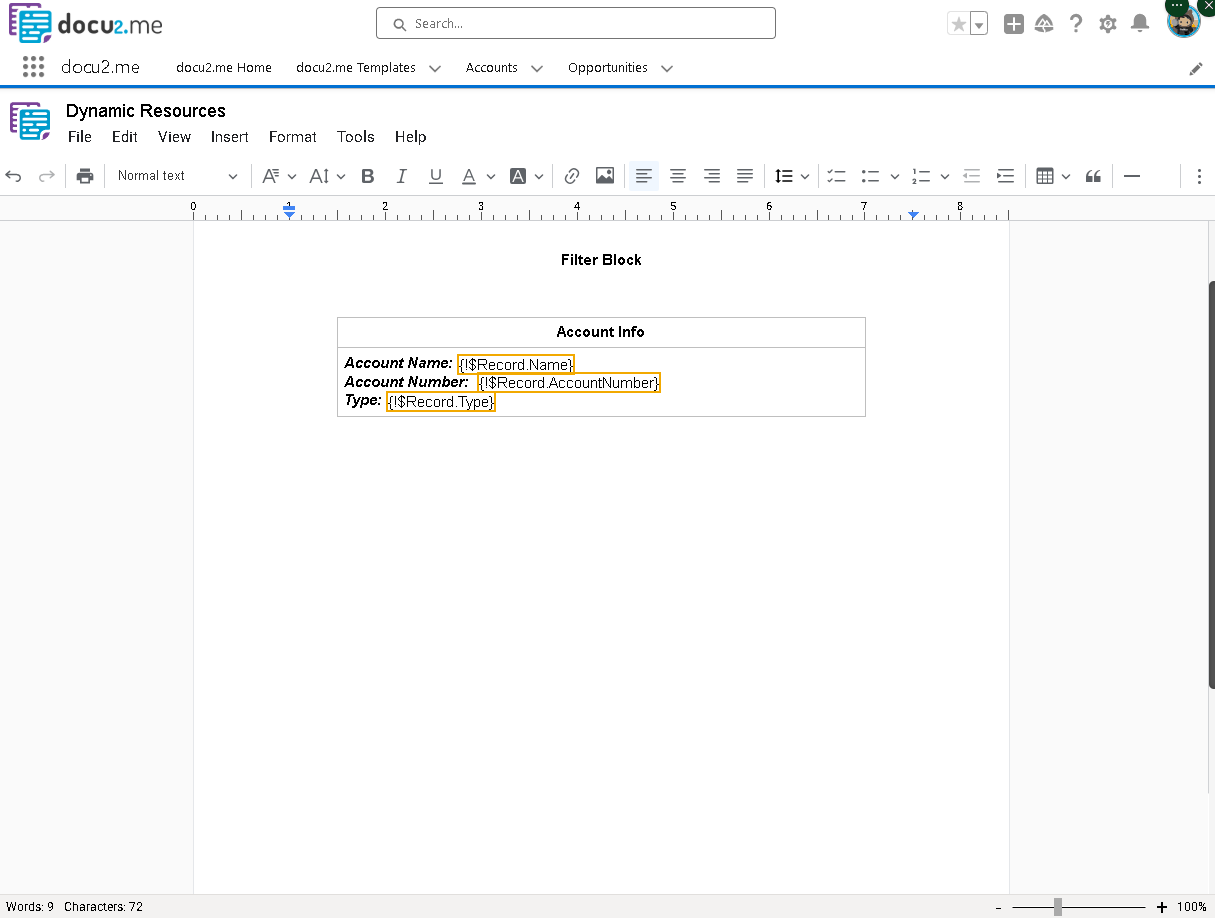Image resolution: width=1215 pixels, height=918 pixels.
Task: Apply block quote formatting
Action: 1094,176
